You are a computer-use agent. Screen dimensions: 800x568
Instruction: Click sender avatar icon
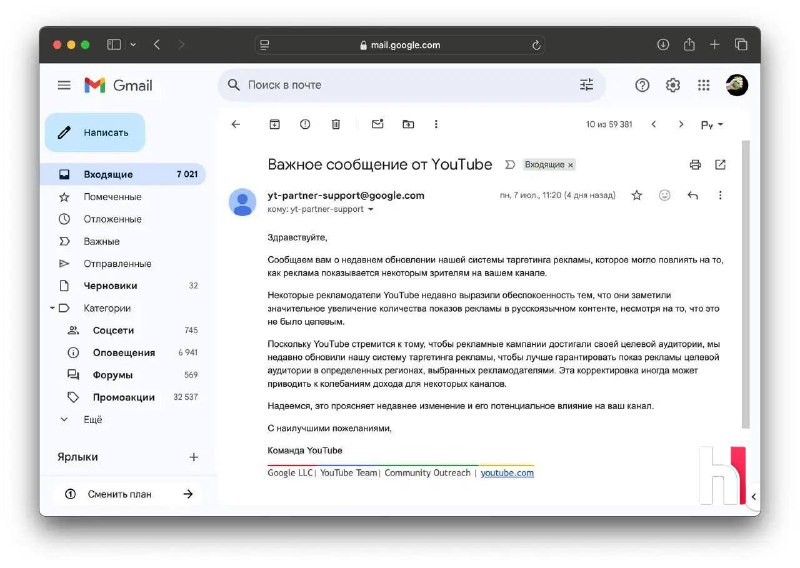click(x=242, y=202)
